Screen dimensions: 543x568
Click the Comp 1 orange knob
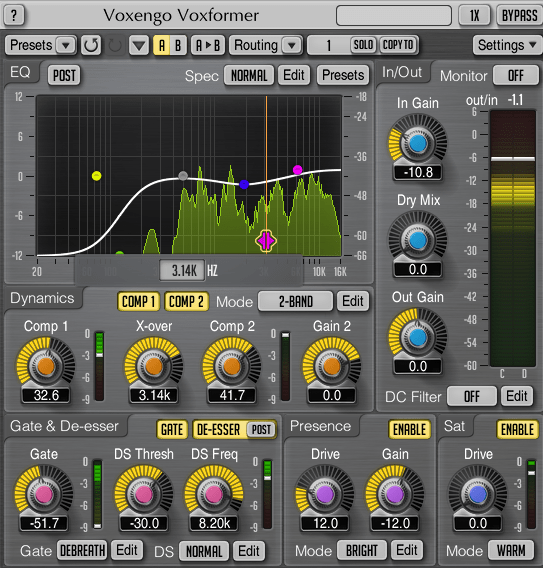(46, 366)
